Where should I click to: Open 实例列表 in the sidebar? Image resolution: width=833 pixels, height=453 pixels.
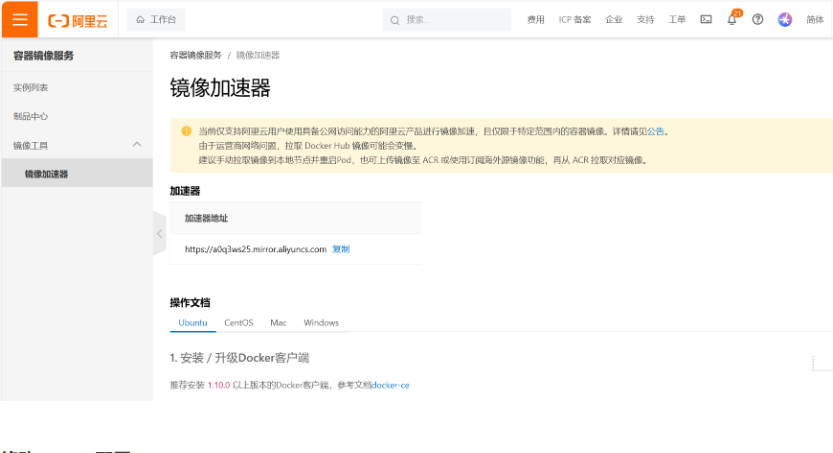31,88
